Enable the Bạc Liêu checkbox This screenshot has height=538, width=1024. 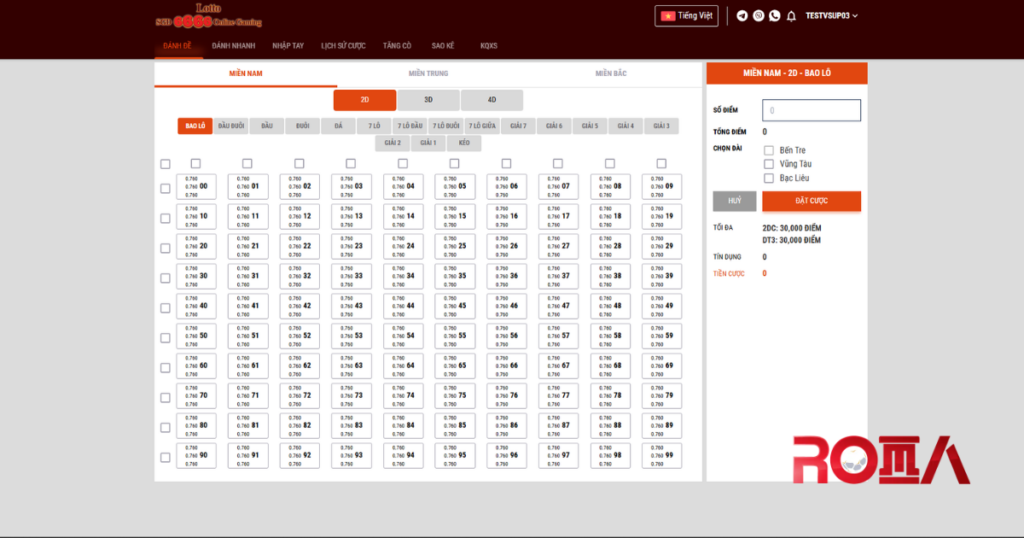pos(769,178)
